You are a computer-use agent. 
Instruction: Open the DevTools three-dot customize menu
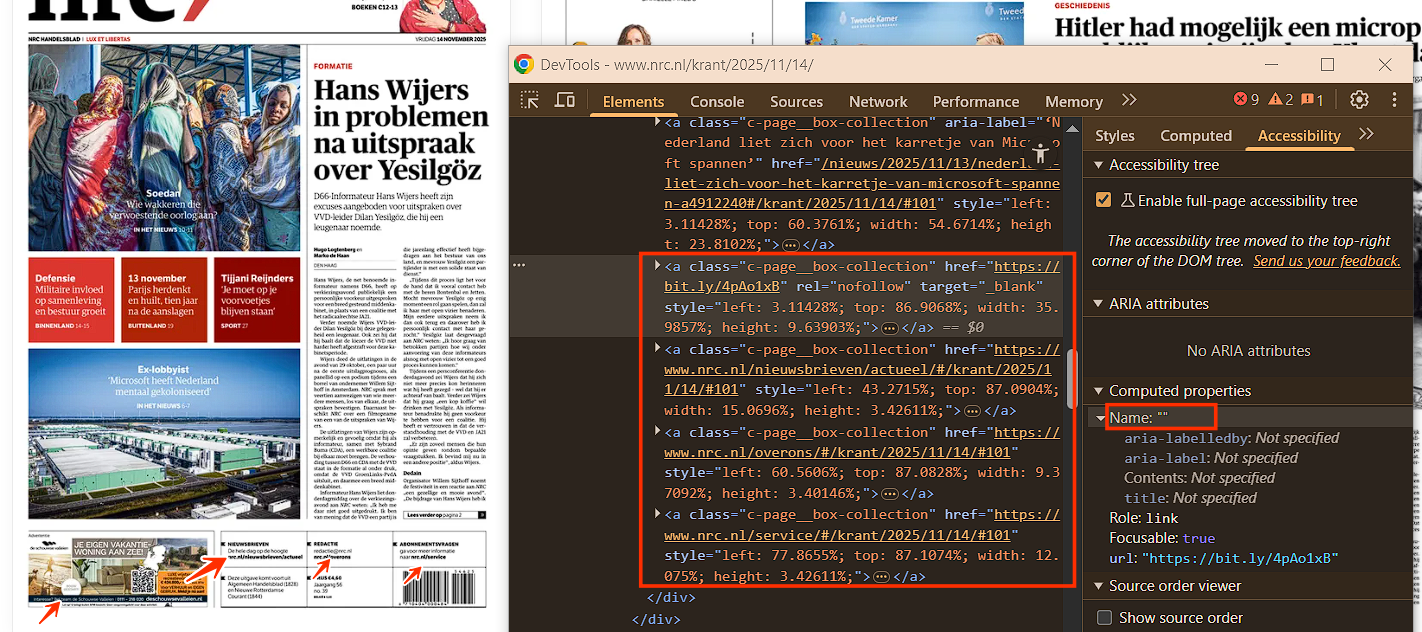point(1394,100)
